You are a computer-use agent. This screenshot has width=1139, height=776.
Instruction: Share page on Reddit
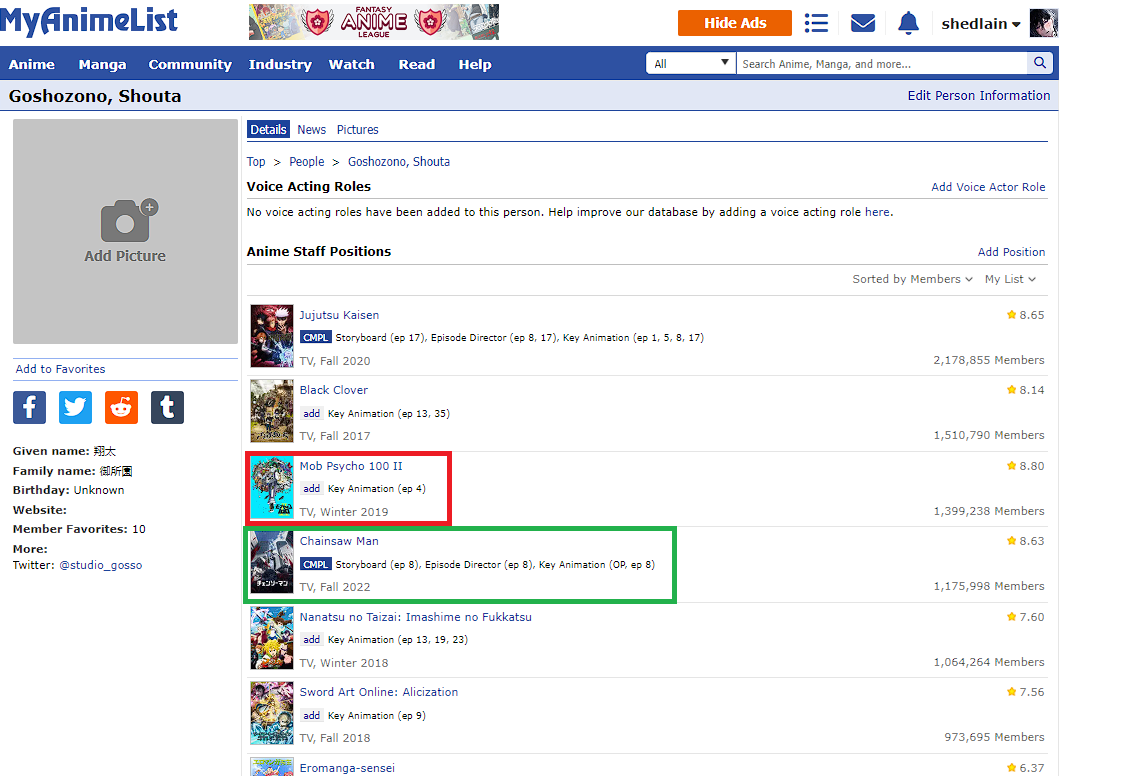(x=121, y=407)
